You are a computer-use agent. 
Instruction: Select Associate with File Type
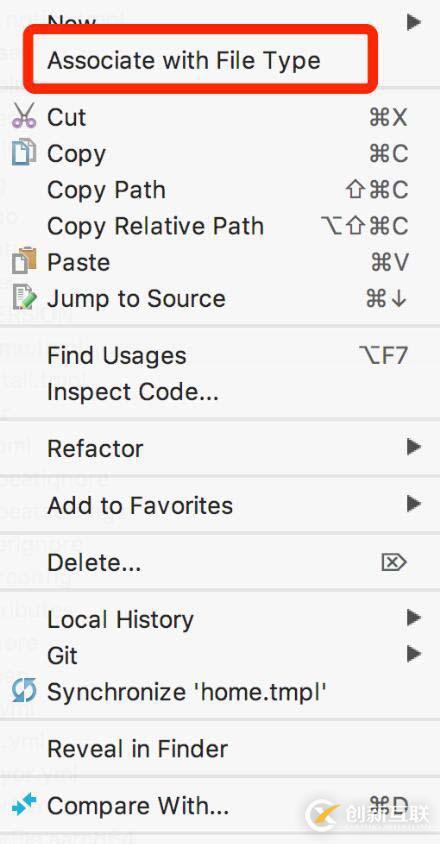(184, 60)
